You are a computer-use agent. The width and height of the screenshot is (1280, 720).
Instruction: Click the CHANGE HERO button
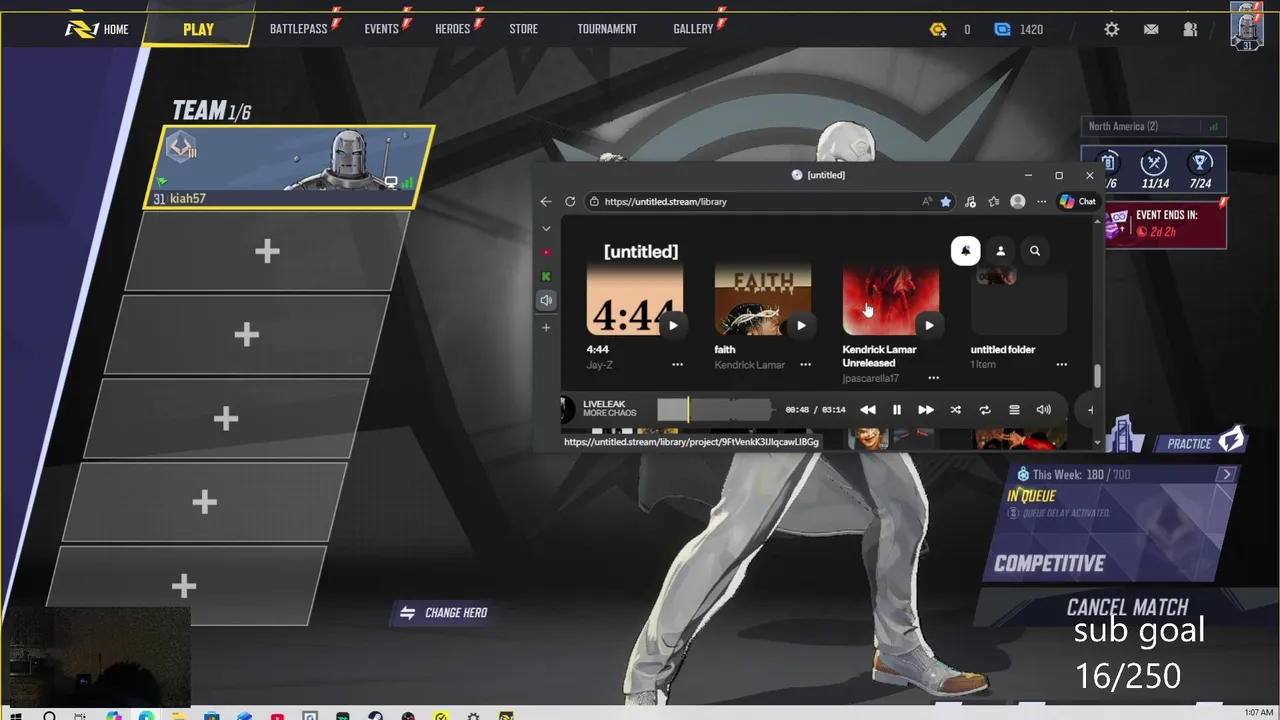[444, 613]
